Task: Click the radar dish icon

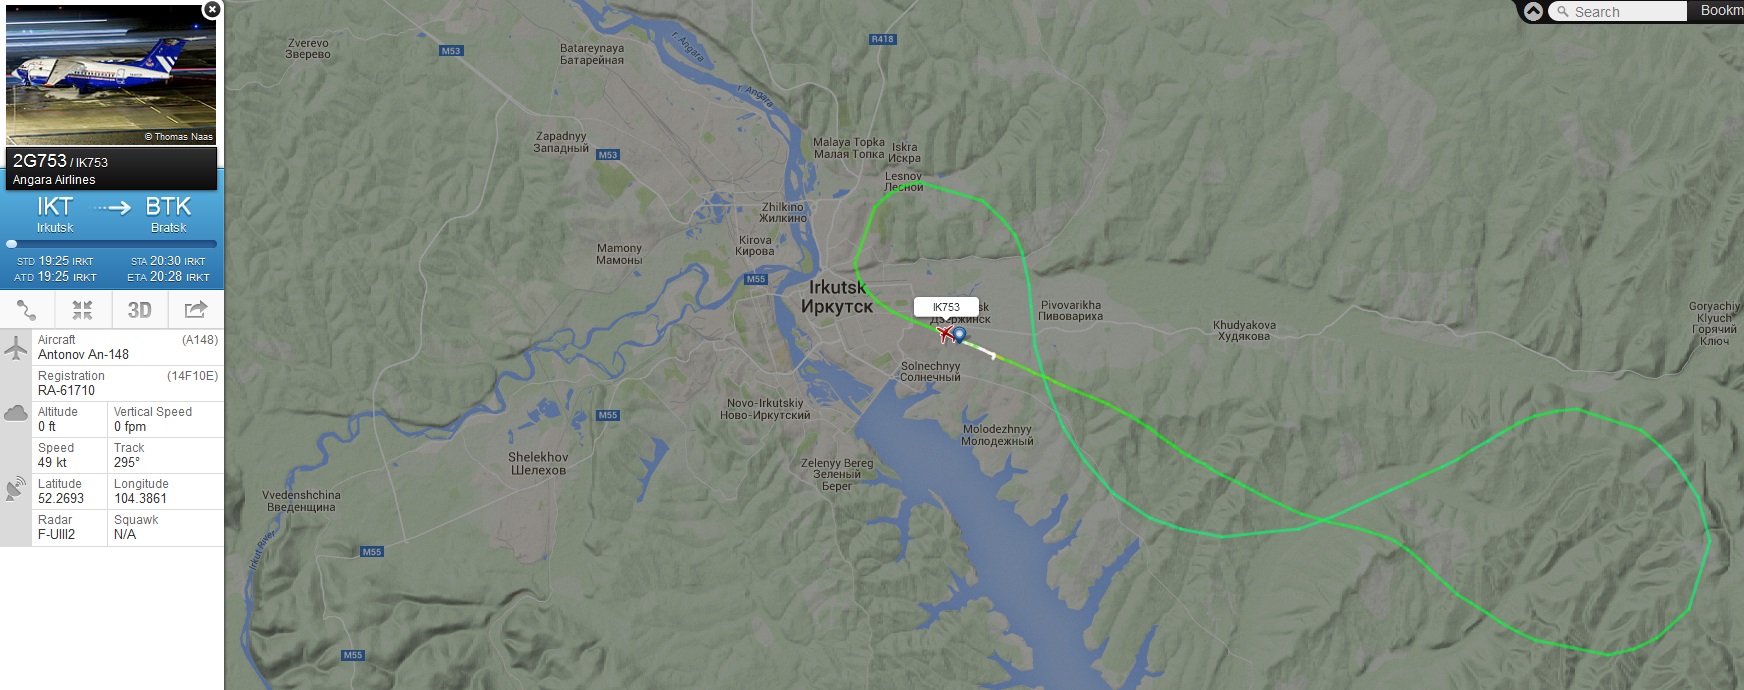Action: (x=16, y=488)
